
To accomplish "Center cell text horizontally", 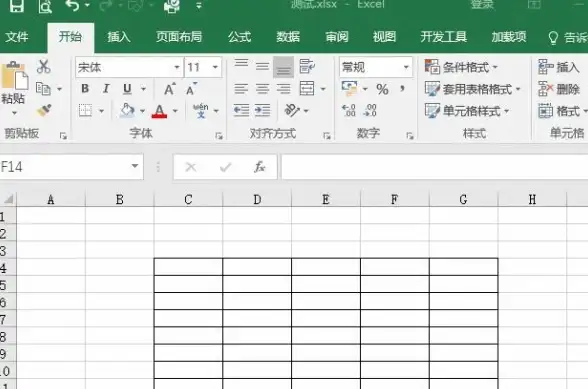I will 262,89.
